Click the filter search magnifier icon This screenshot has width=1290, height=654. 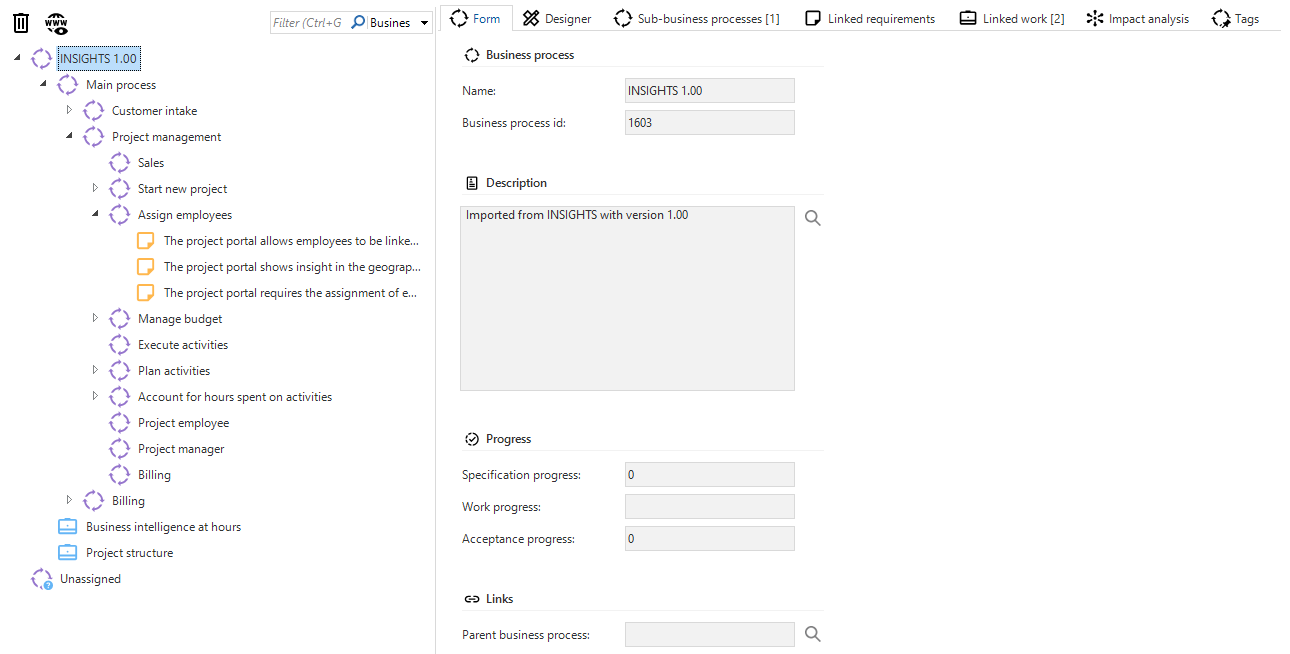(x=358, y=22)
